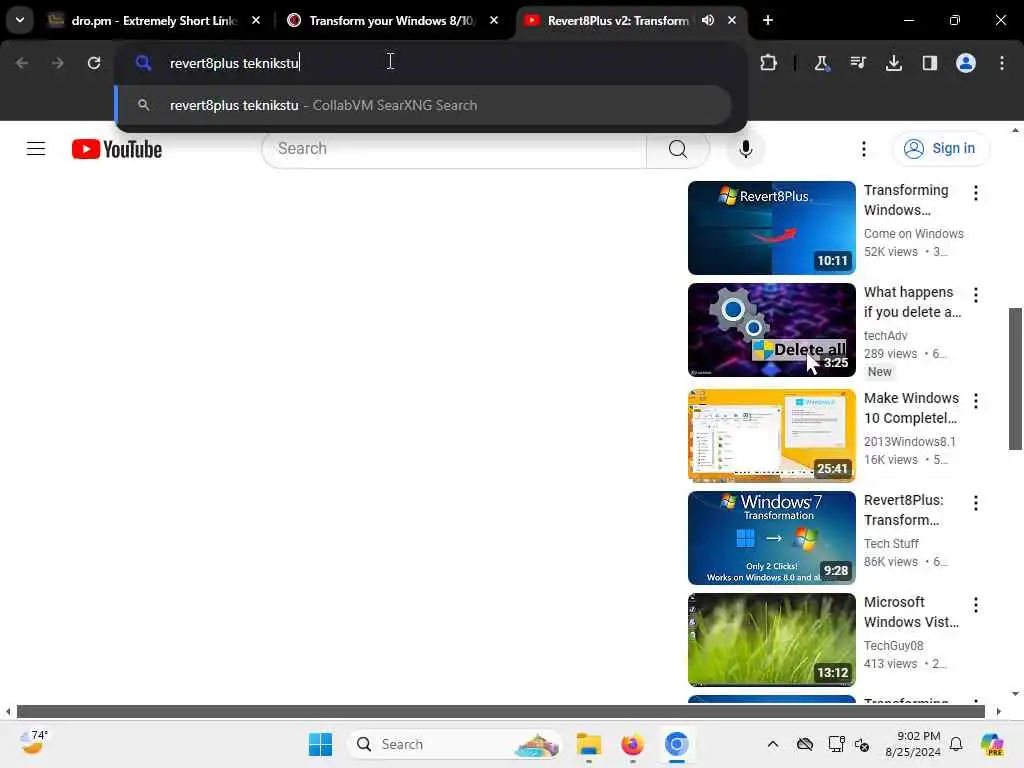1024x768 pixels.
Task: Open Delete all 3:25 video thumbnail
Action: point(771,330)
